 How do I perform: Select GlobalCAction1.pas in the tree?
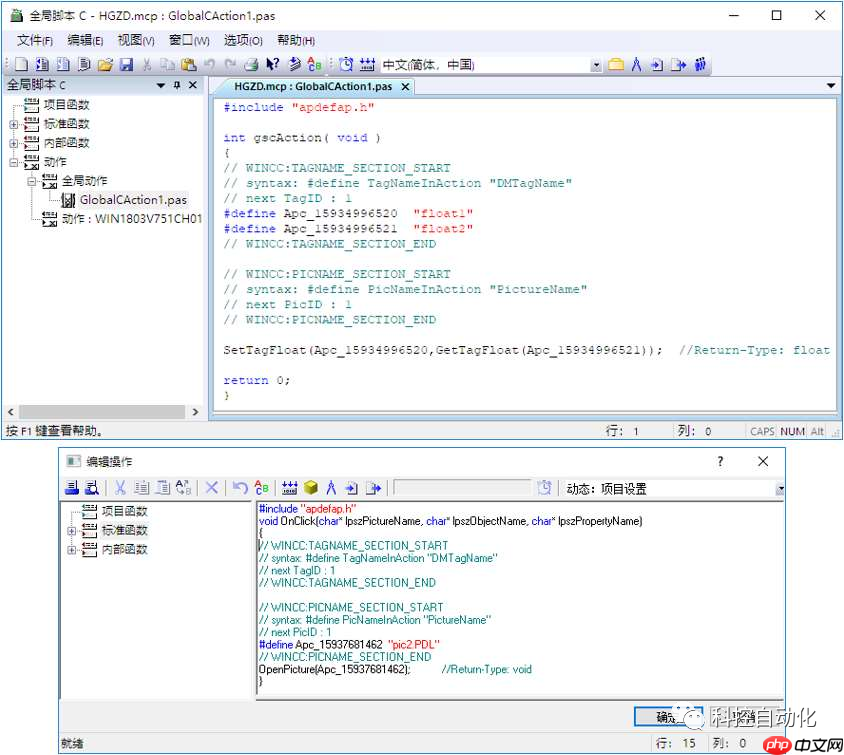pos(133,200)
